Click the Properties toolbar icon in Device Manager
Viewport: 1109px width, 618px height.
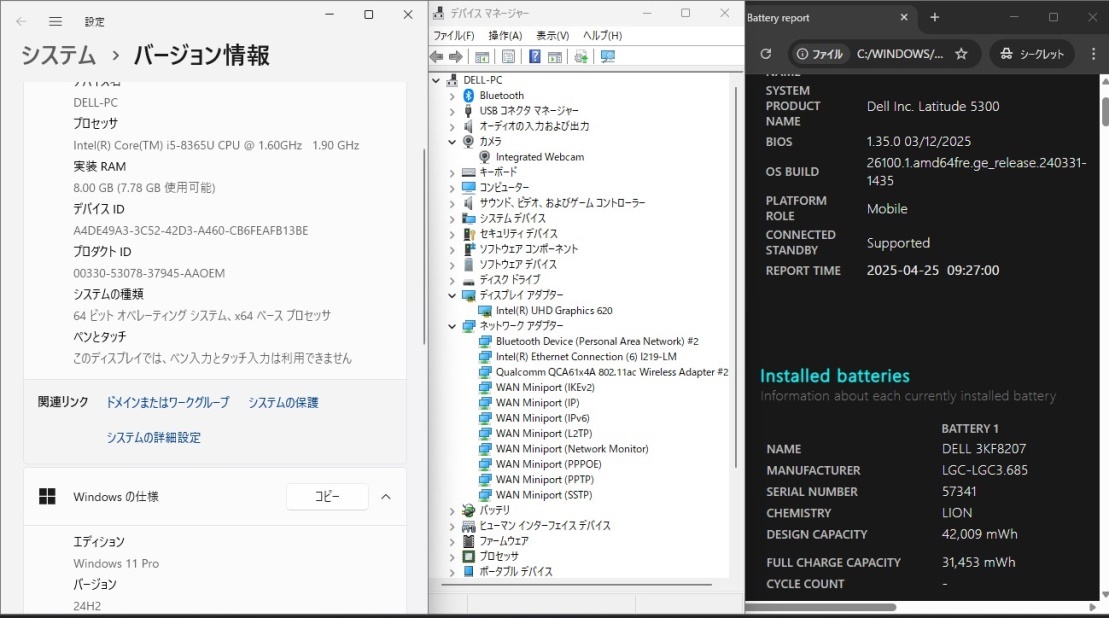click(x=509, y=57)
